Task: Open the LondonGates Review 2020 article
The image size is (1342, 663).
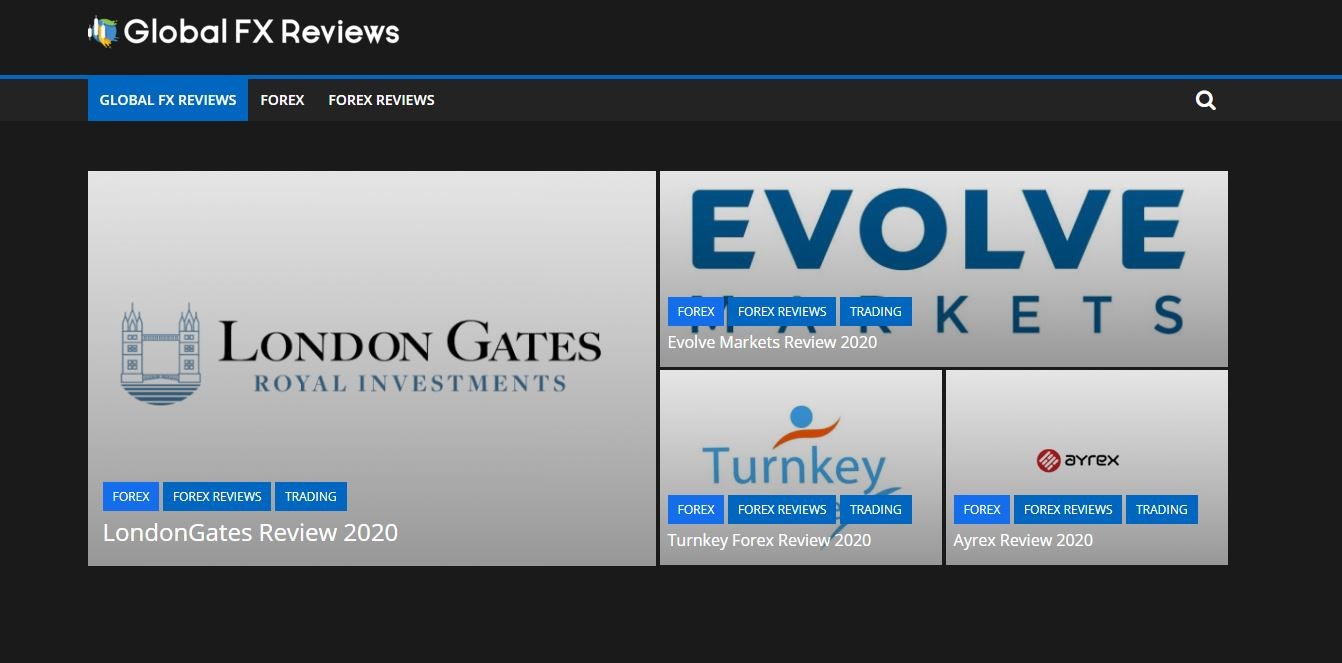Action: pos(250,532)
